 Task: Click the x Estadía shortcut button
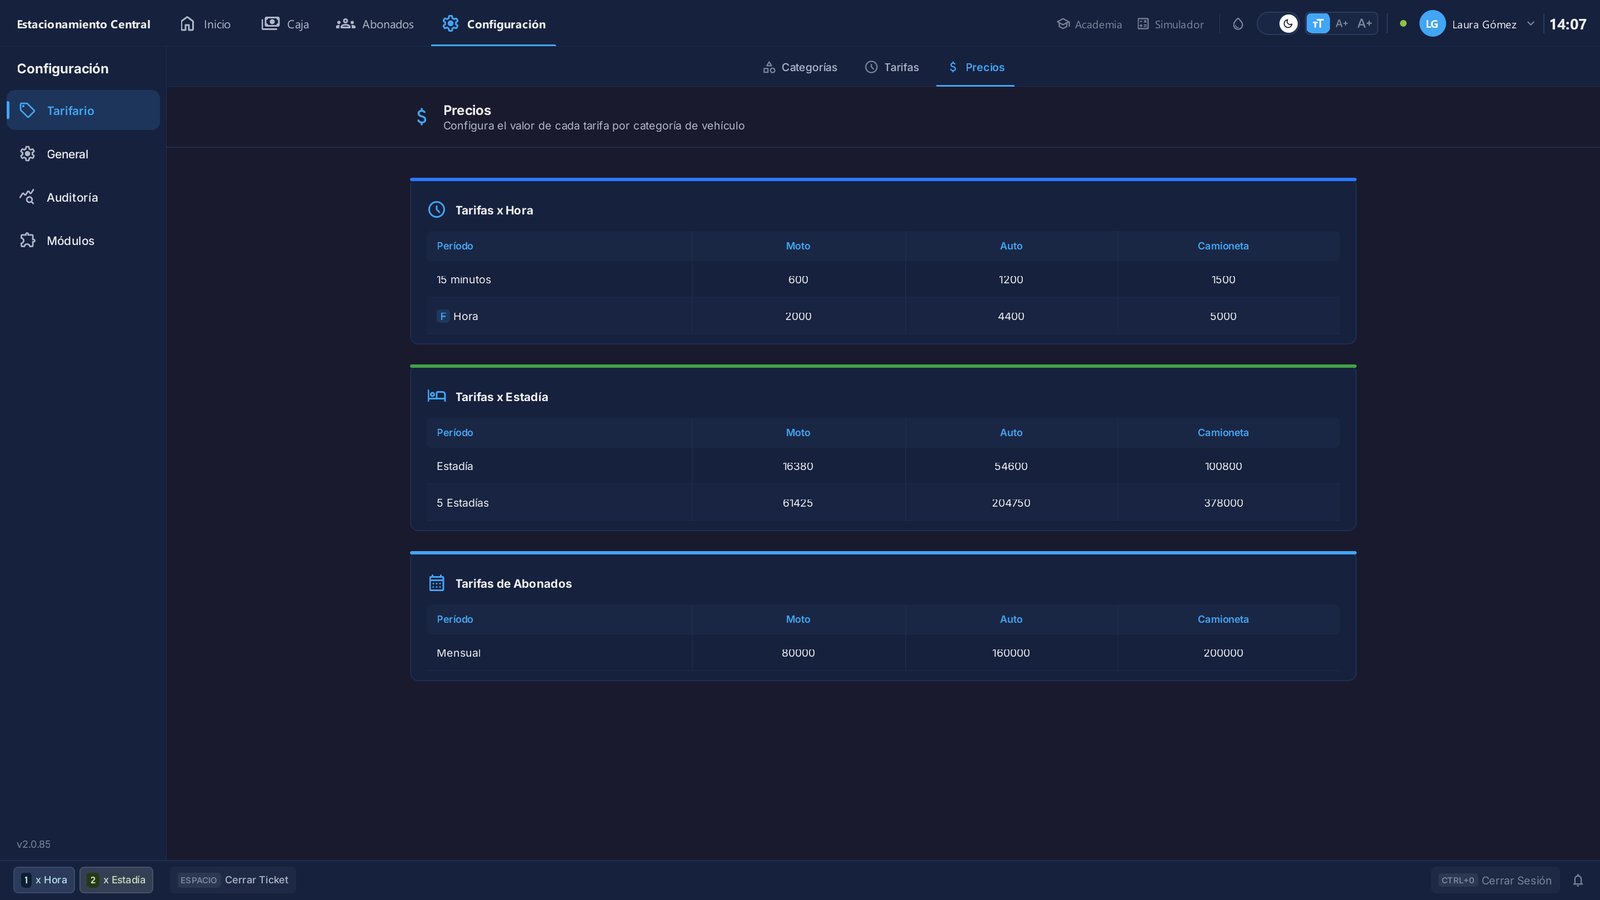click(x=116, y=880)
